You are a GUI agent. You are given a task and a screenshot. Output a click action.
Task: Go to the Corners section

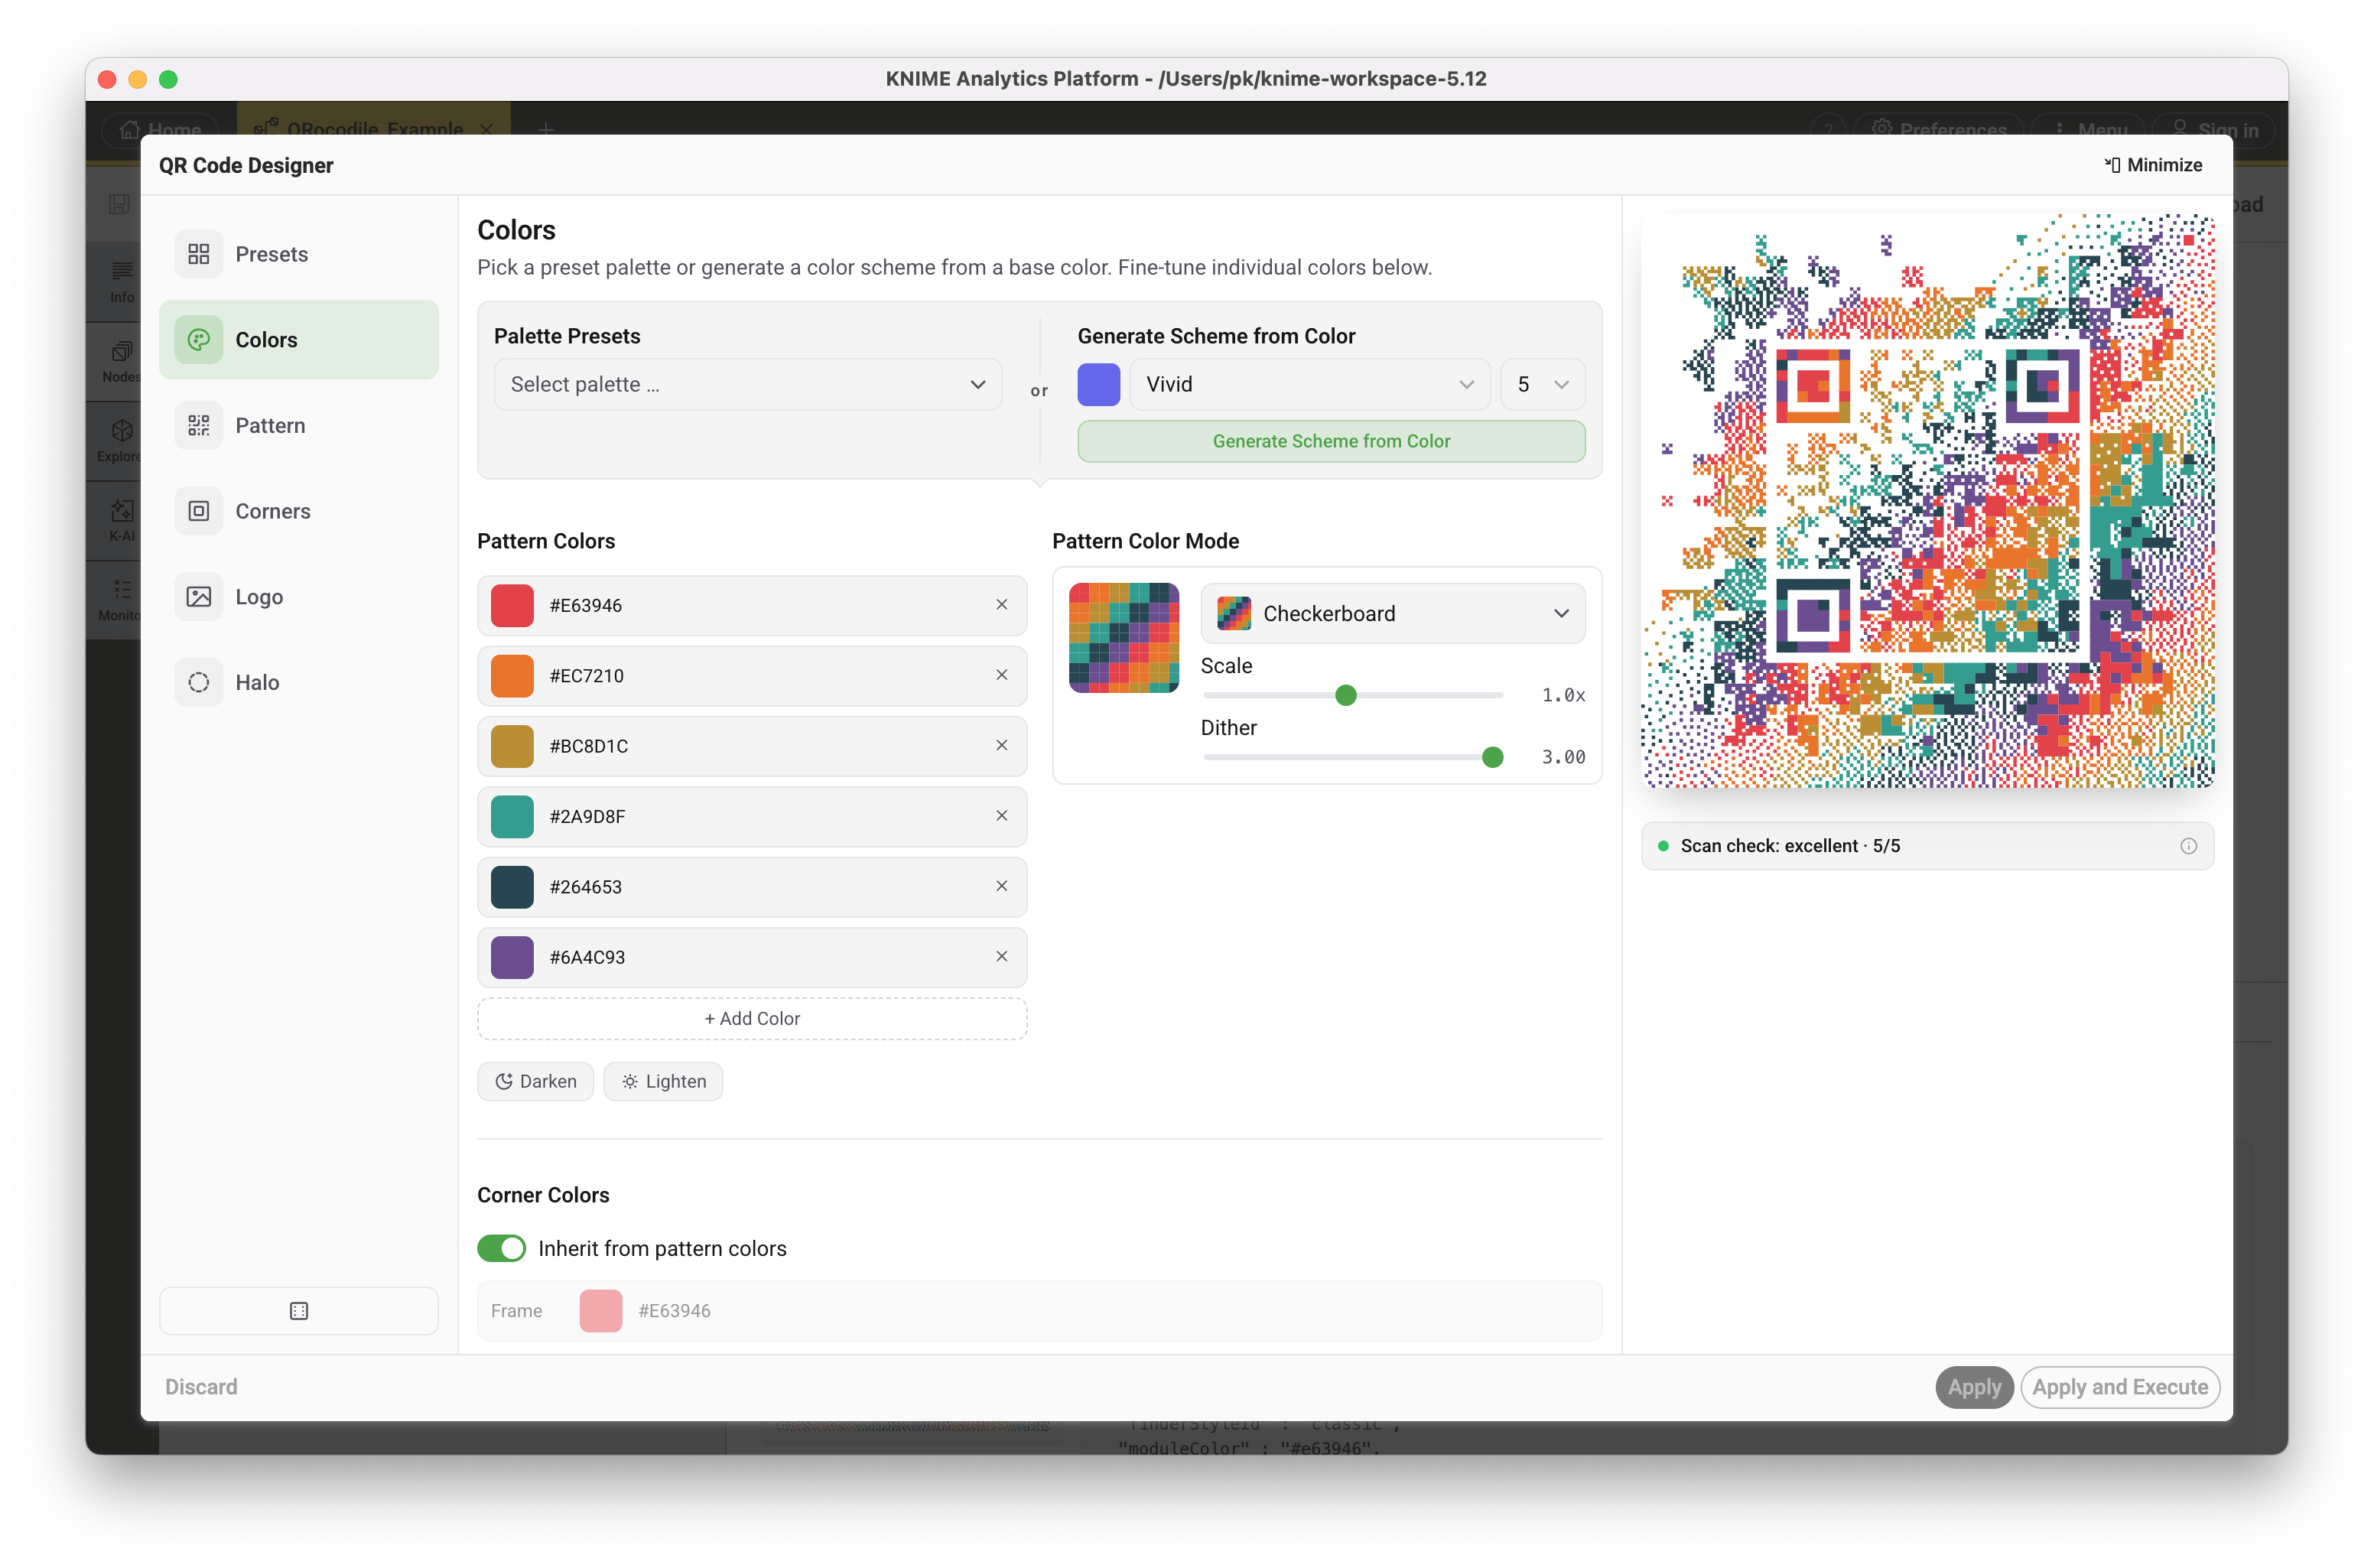coord(298,511)
